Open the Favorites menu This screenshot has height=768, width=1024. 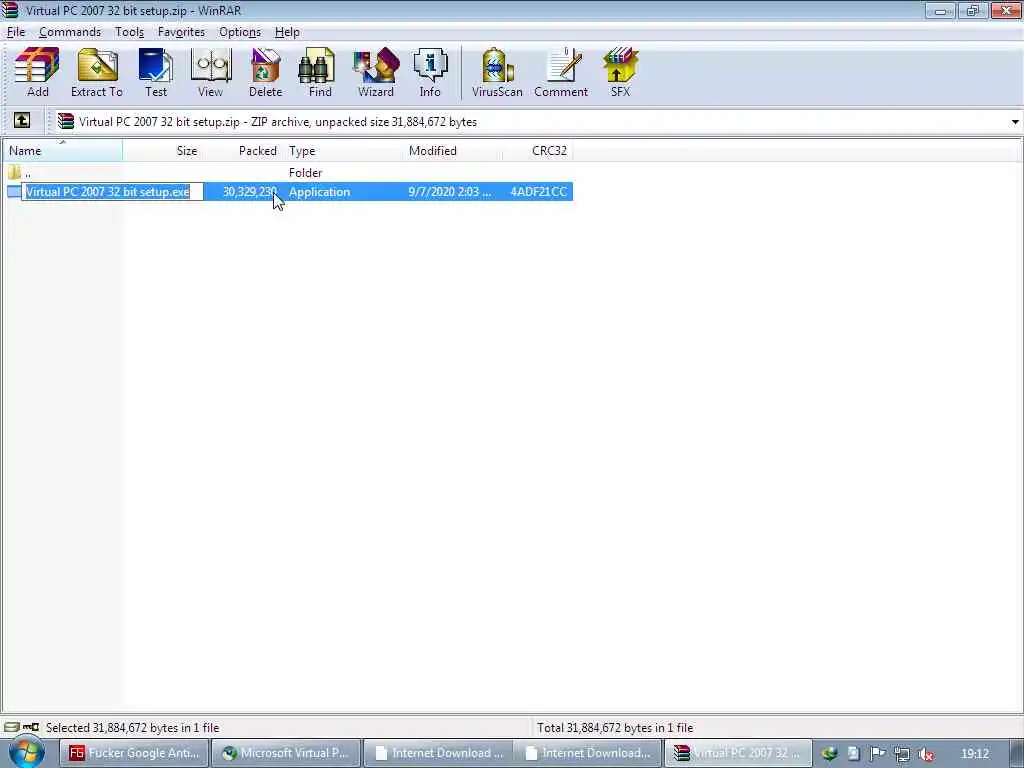click(x=181, y=32)
